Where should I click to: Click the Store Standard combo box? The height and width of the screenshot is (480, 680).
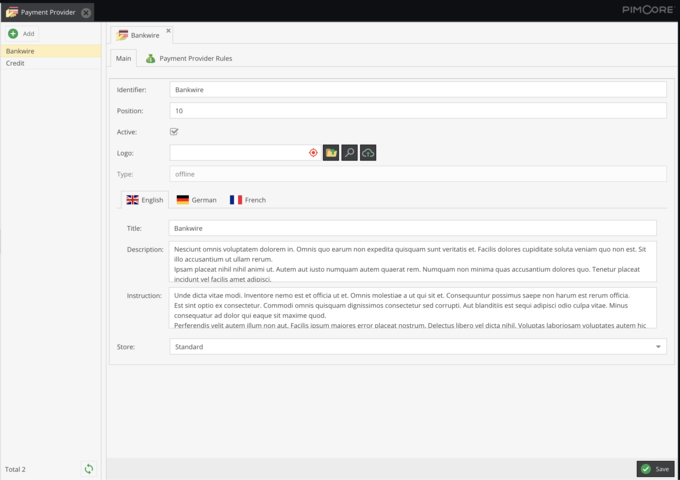click(418, 347)
